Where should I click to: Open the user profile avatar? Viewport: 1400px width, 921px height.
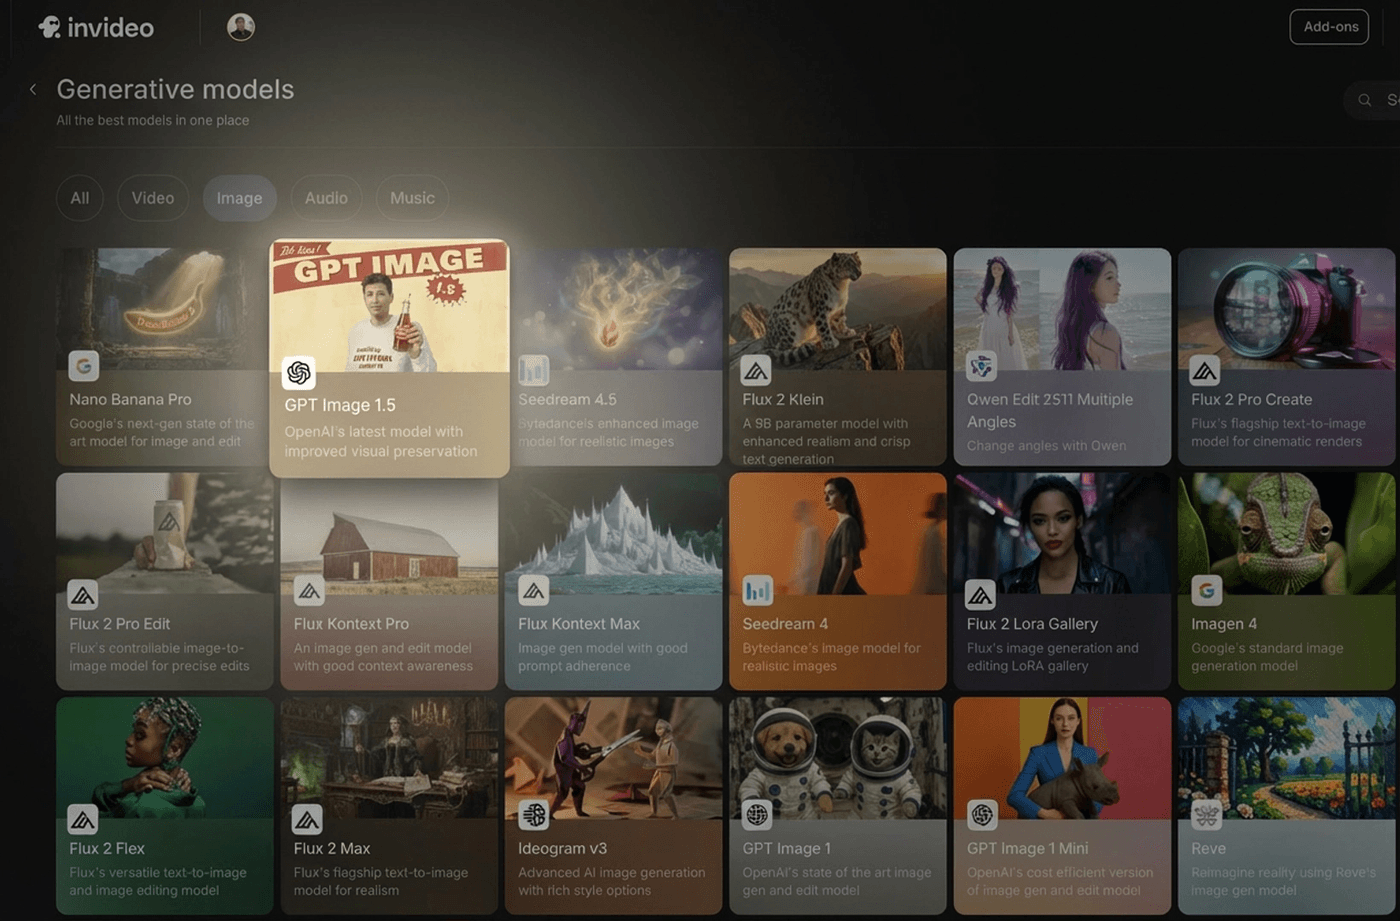241,27
